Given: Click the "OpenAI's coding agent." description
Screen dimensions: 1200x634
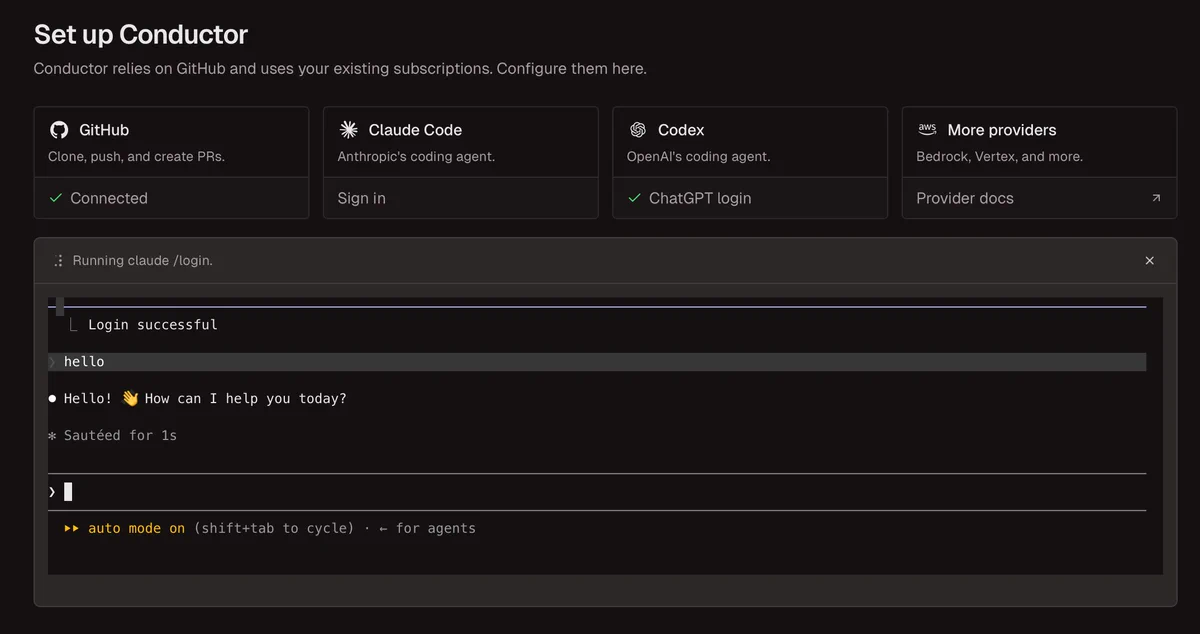Looking at the screenshot, I should click(x=698, y=156).
